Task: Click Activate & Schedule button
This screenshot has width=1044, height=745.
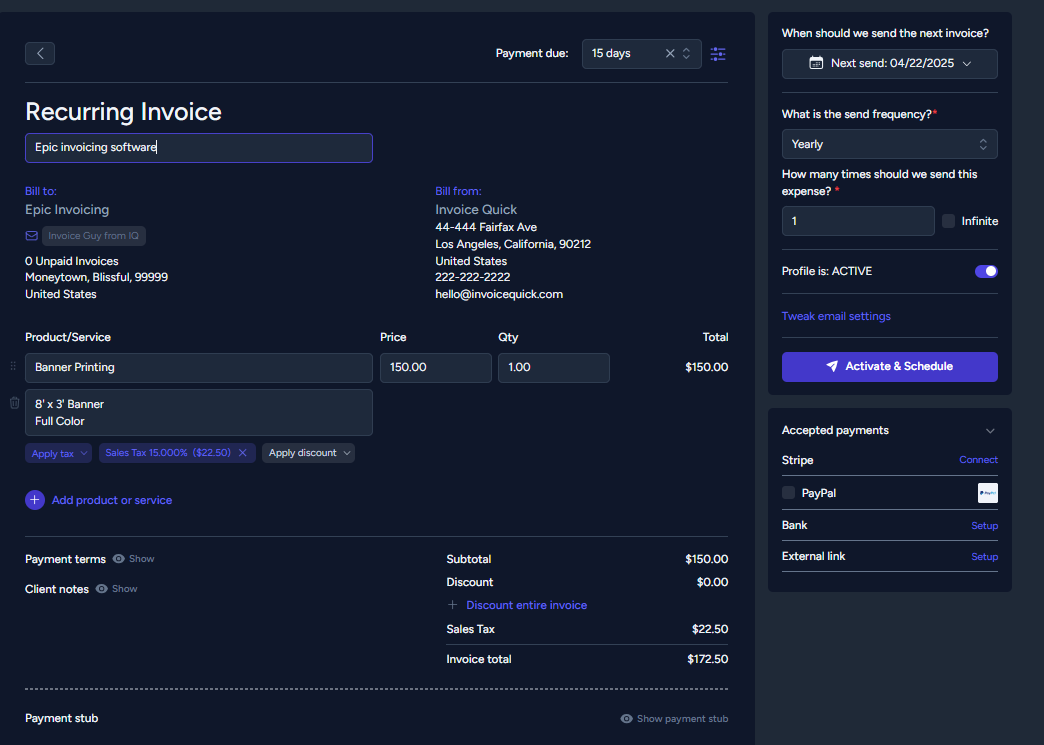Action: tap(890, 367)
